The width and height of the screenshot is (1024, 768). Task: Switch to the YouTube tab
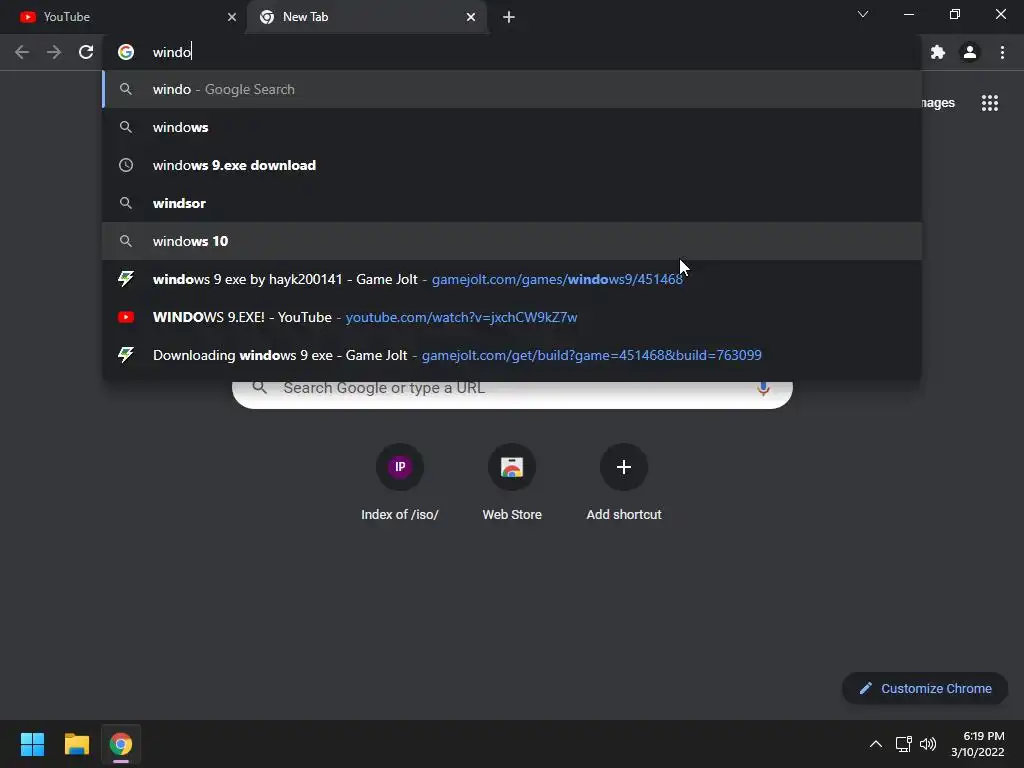(x=122, y=17)
